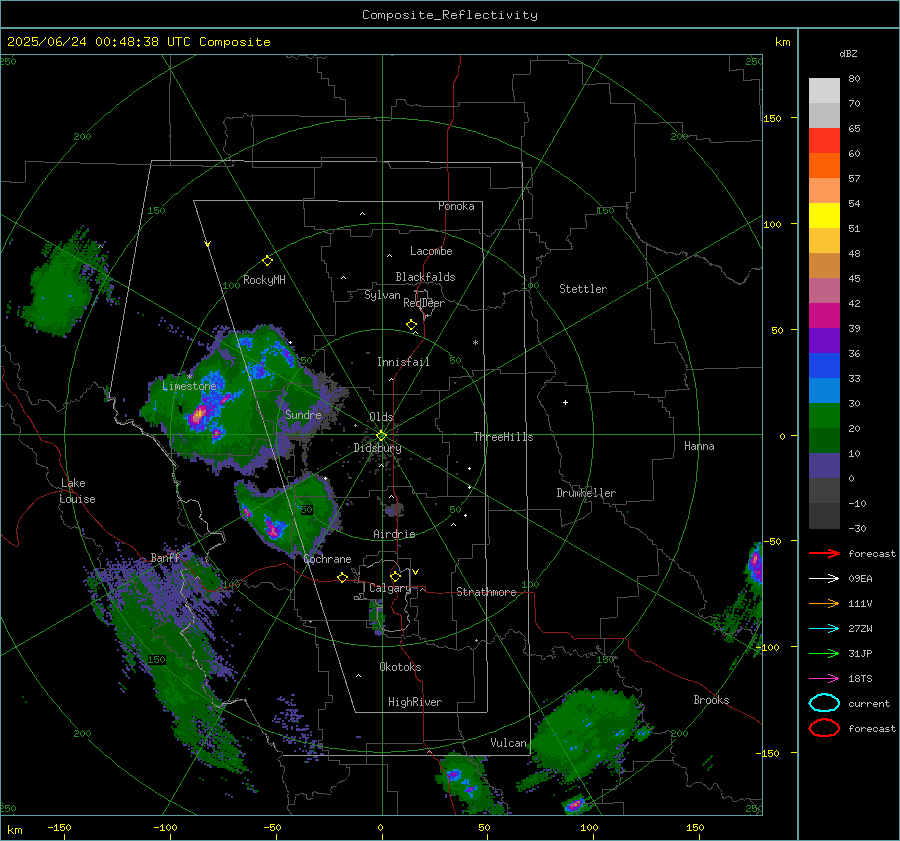The image size is (900, 841).
Task: Click the cyan 27ZW arrow legend icon
Action: coord(824,629)
